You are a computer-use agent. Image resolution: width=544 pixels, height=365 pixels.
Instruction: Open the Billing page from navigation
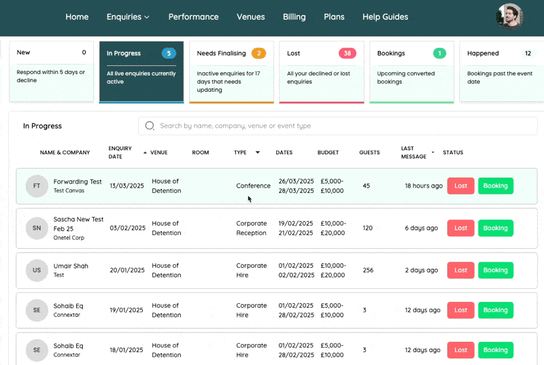click(x=294, y=17)
